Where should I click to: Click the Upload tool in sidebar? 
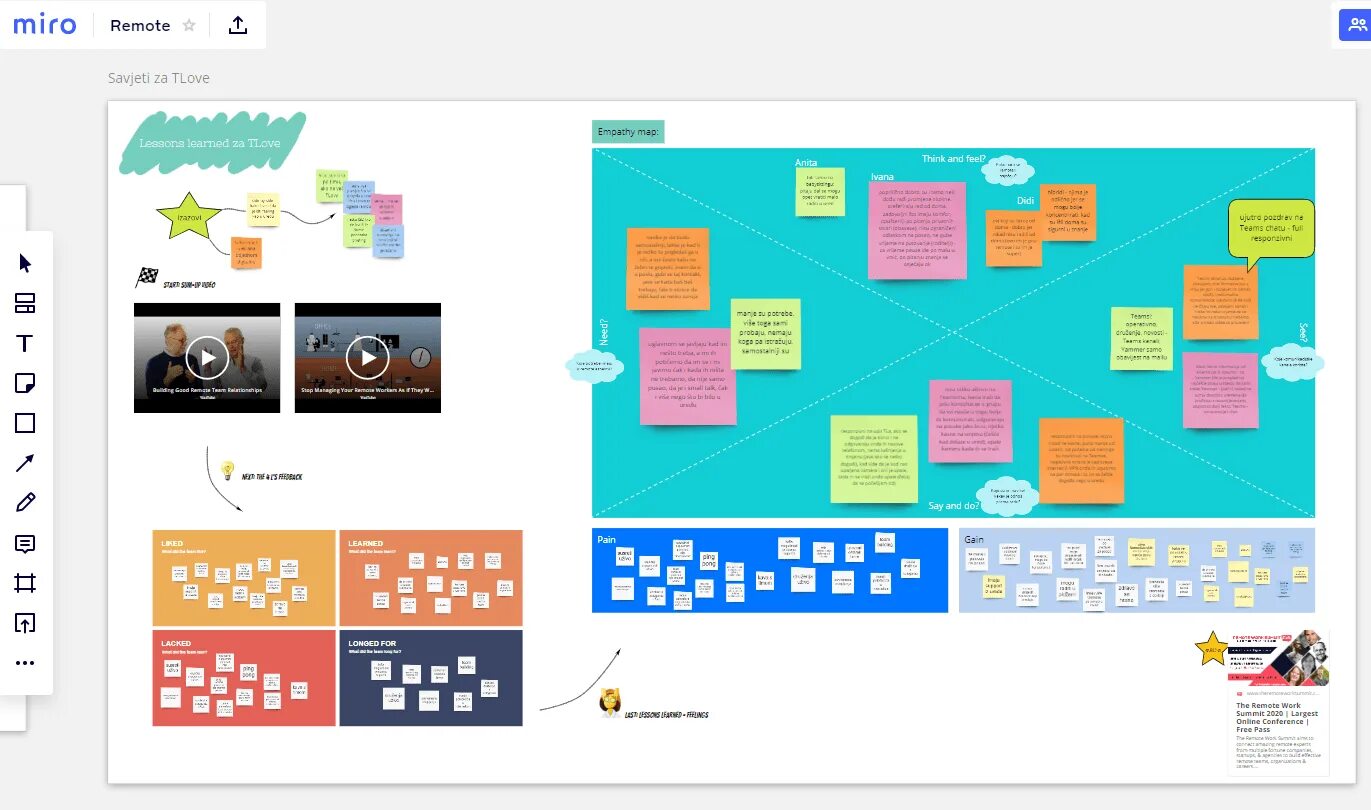[26, 623]
